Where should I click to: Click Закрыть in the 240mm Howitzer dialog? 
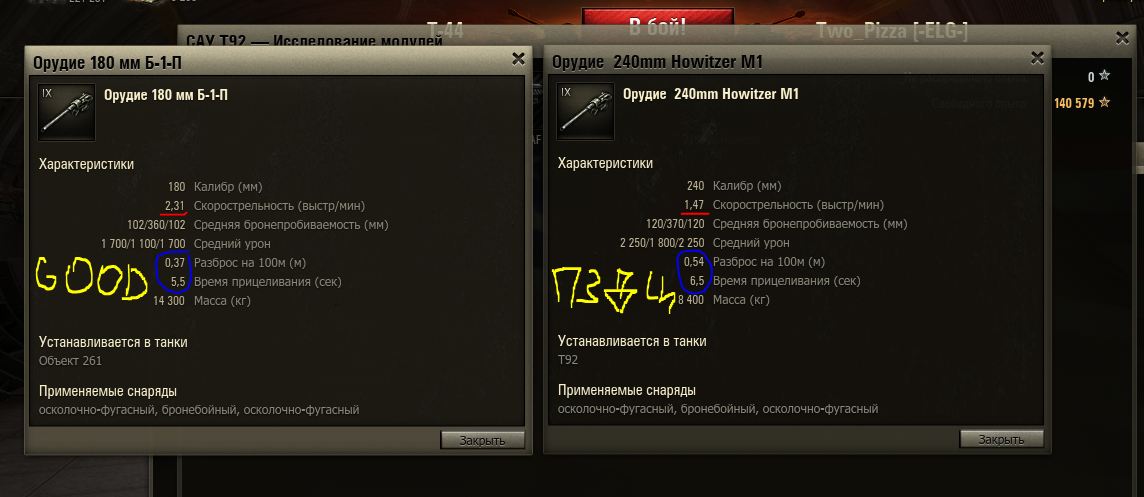[x=1001, y=439]
